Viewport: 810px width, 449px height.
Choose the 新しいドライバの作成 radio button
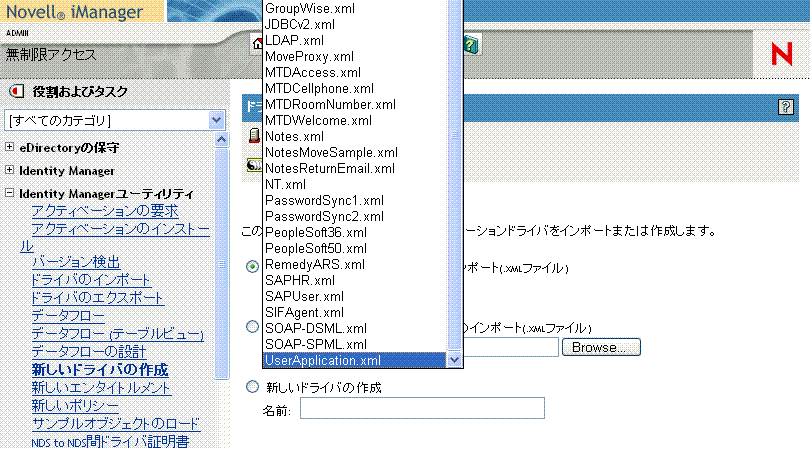252,386
